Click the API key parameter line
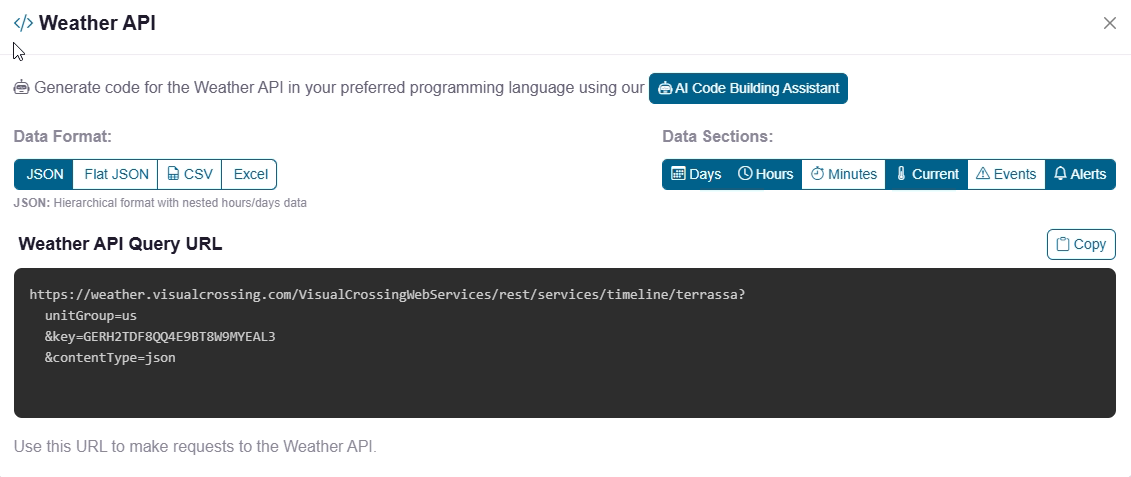1131x477 pixels. (x=160, y=336)
